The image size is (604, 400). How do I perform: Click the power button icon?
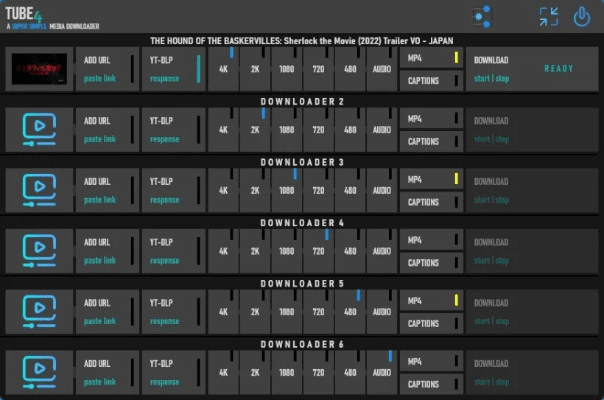(582, 16)
